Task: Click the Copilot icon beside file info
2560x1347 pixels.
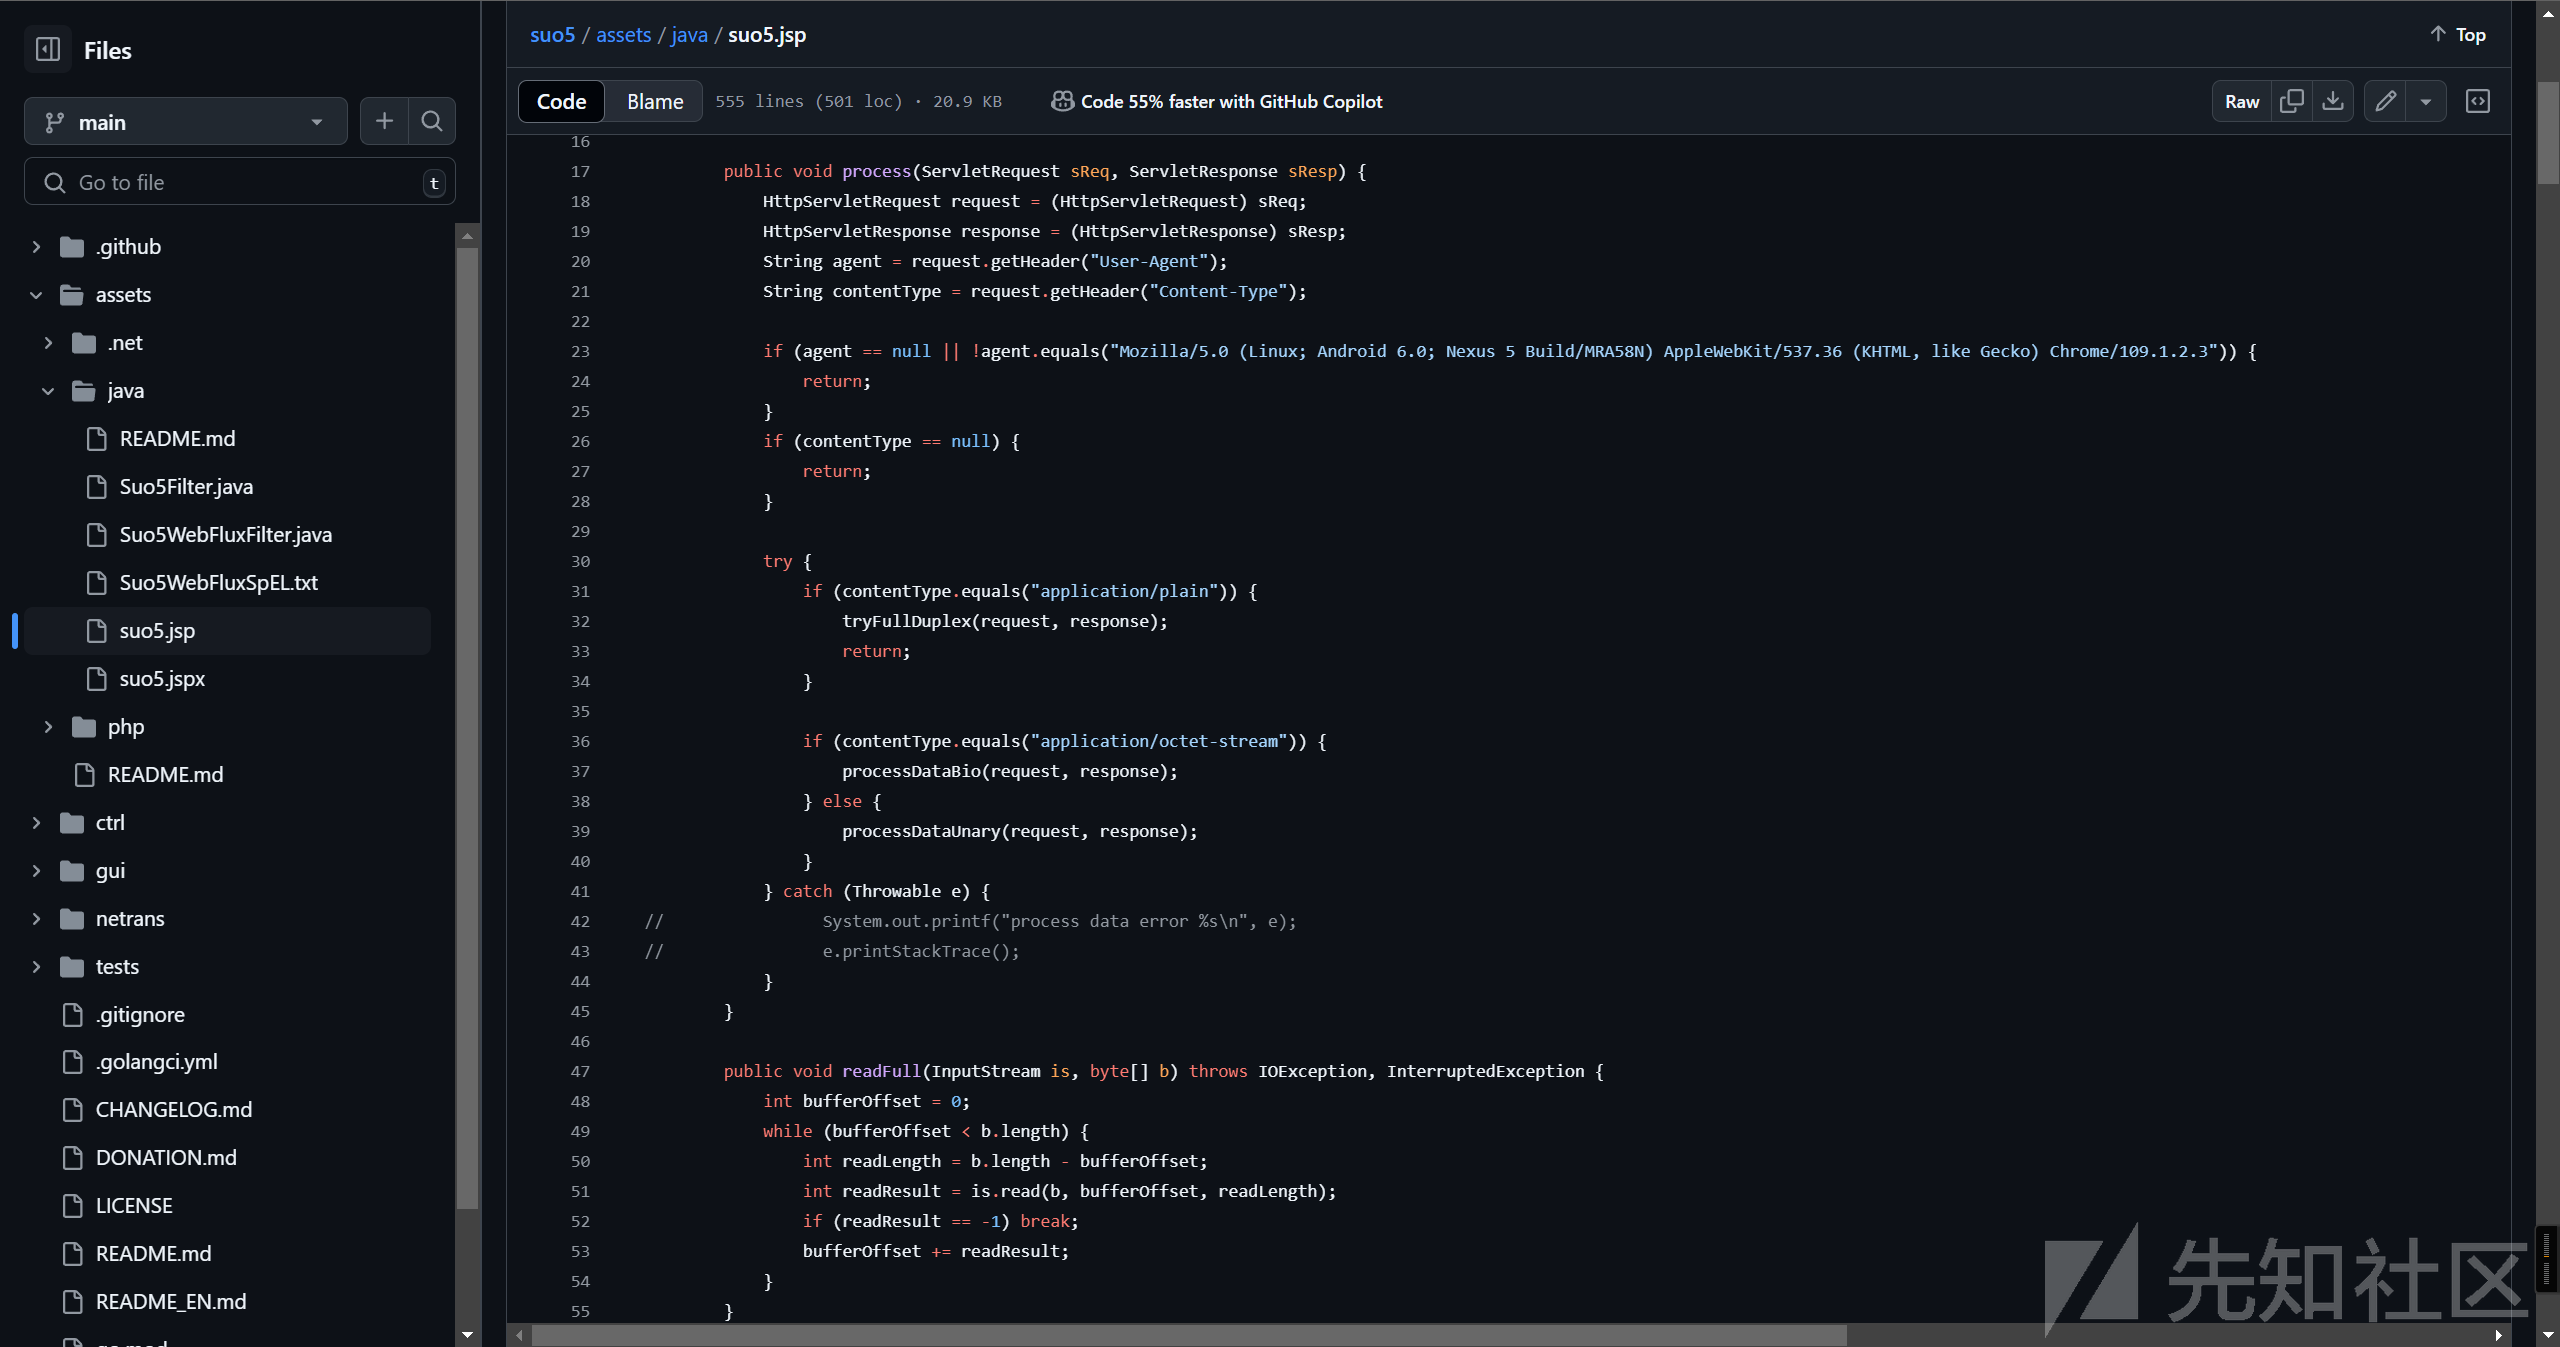Action: (x=1062, y=101)
